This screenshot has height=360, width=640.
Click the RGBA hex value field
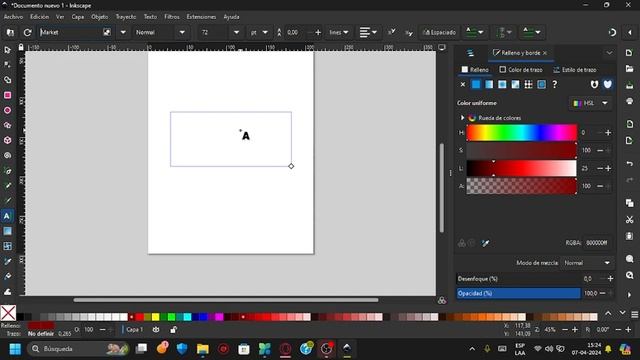coord(597,243)
